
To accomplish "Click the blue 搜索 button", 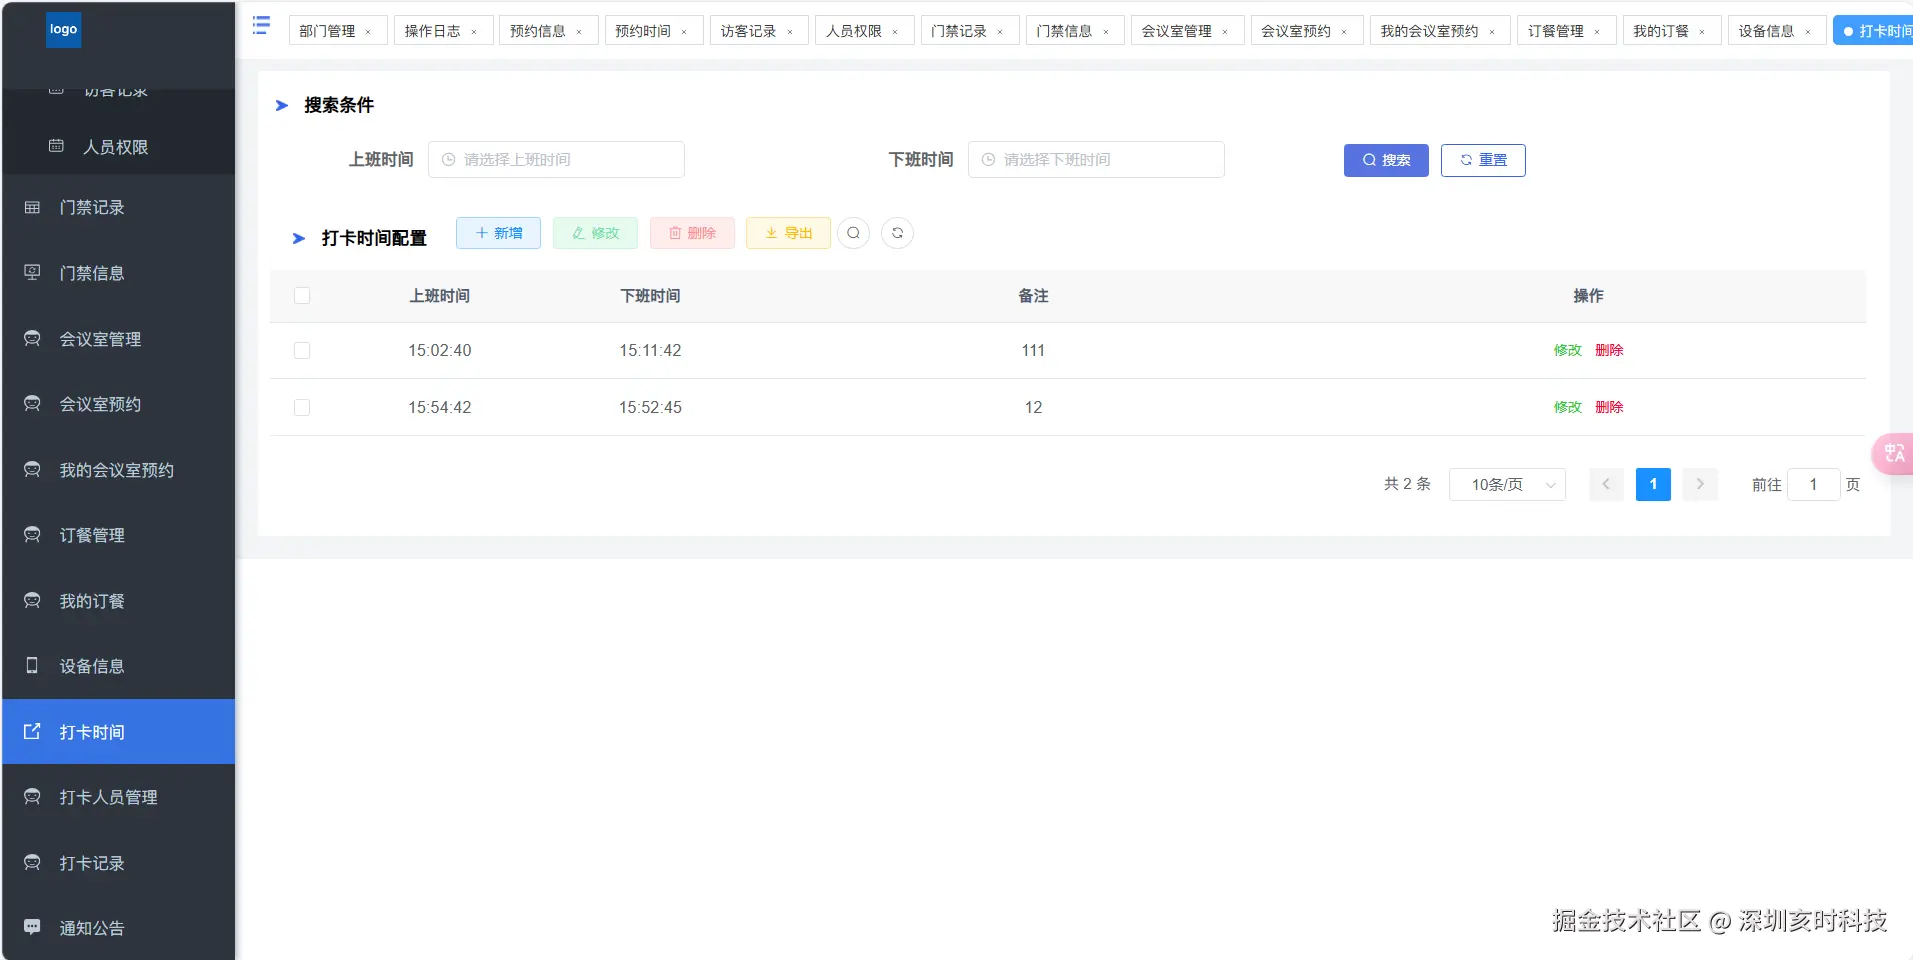I will [x=1386, y=160].
